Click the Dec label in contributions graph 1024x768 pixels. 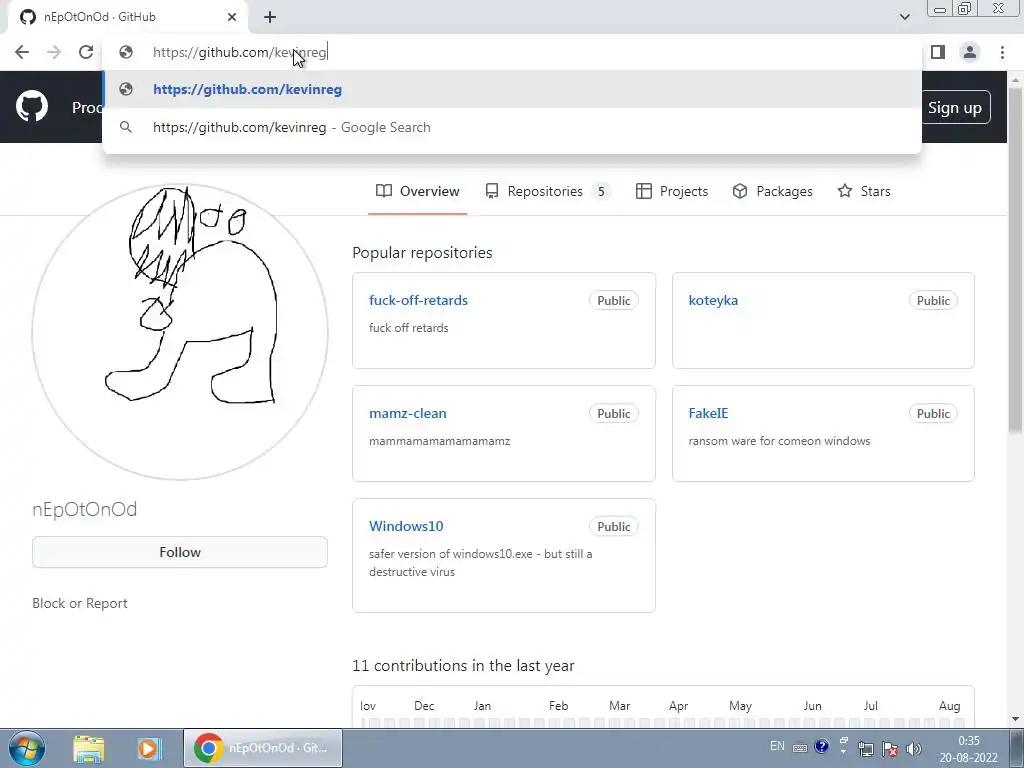click(x=424, y=706)
